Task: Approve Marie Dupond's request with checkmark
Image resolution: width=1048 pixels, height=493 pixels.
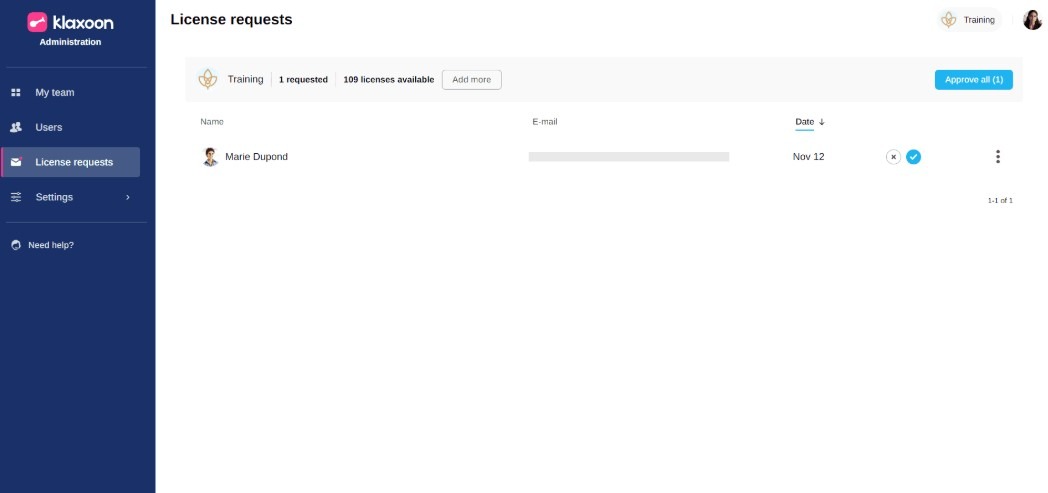Action: tap(913, 157)
